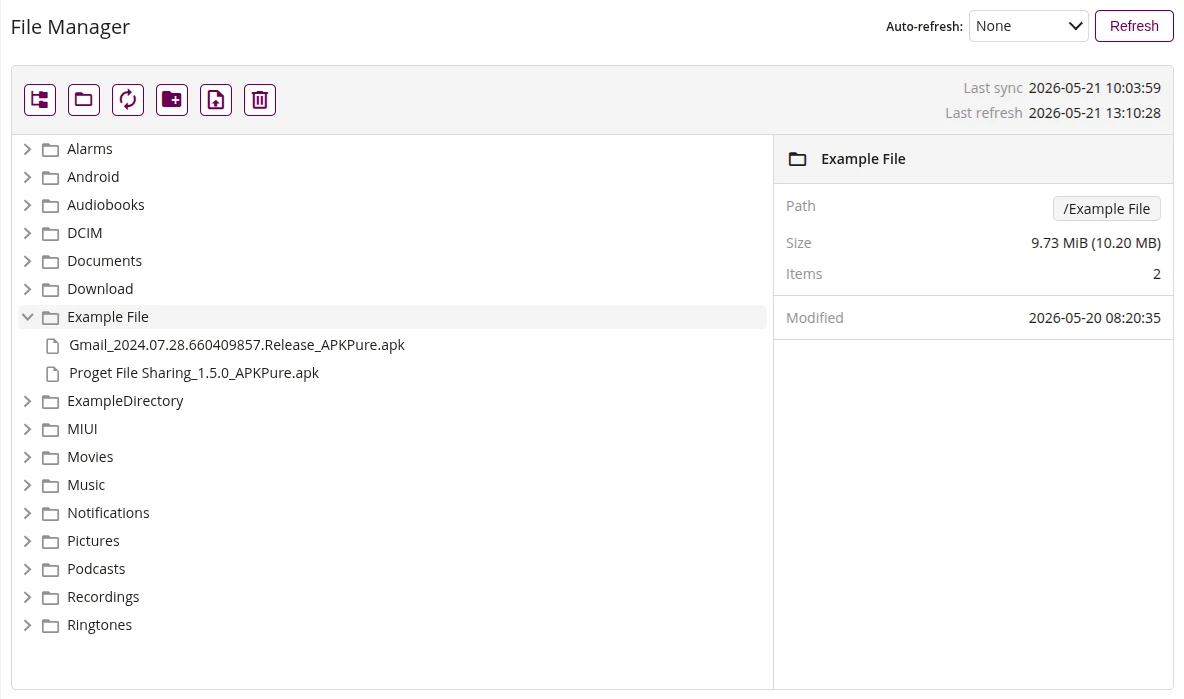
Task: Select the Podcasts folder name
Action: pyautogui.click(x=96, y=568)
